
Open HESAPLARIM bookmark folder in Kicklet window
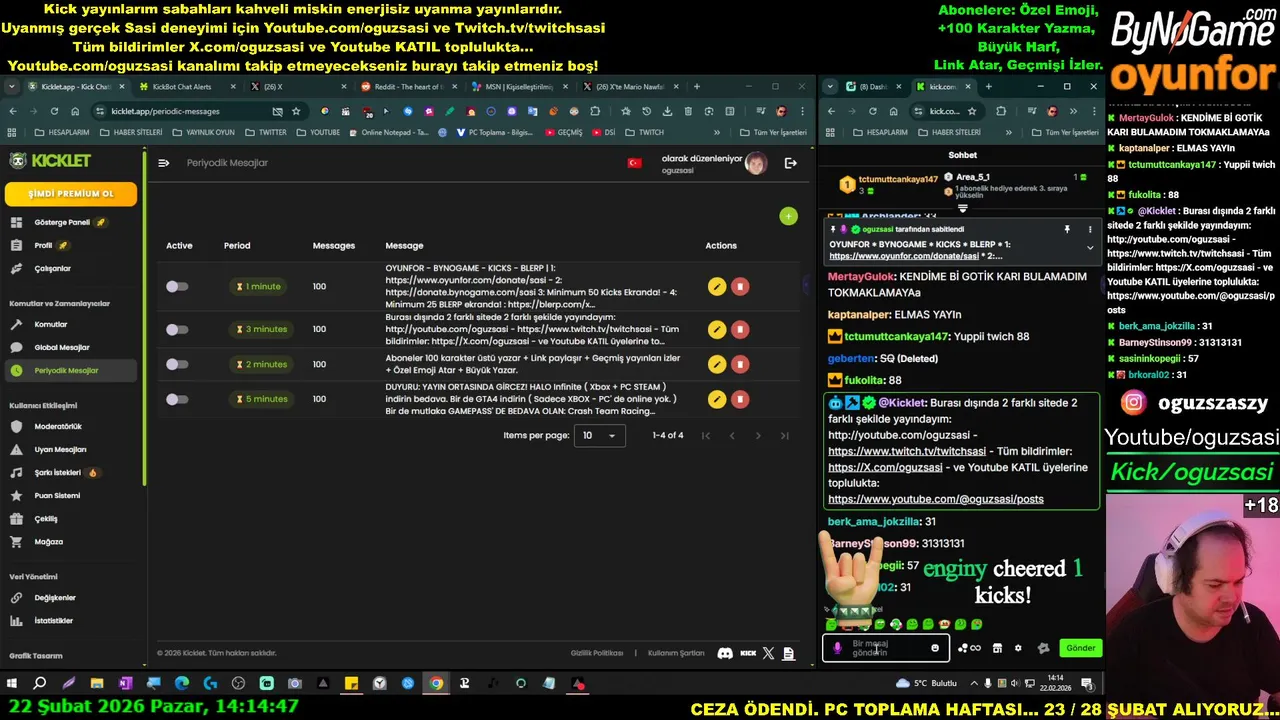(62, 132)
